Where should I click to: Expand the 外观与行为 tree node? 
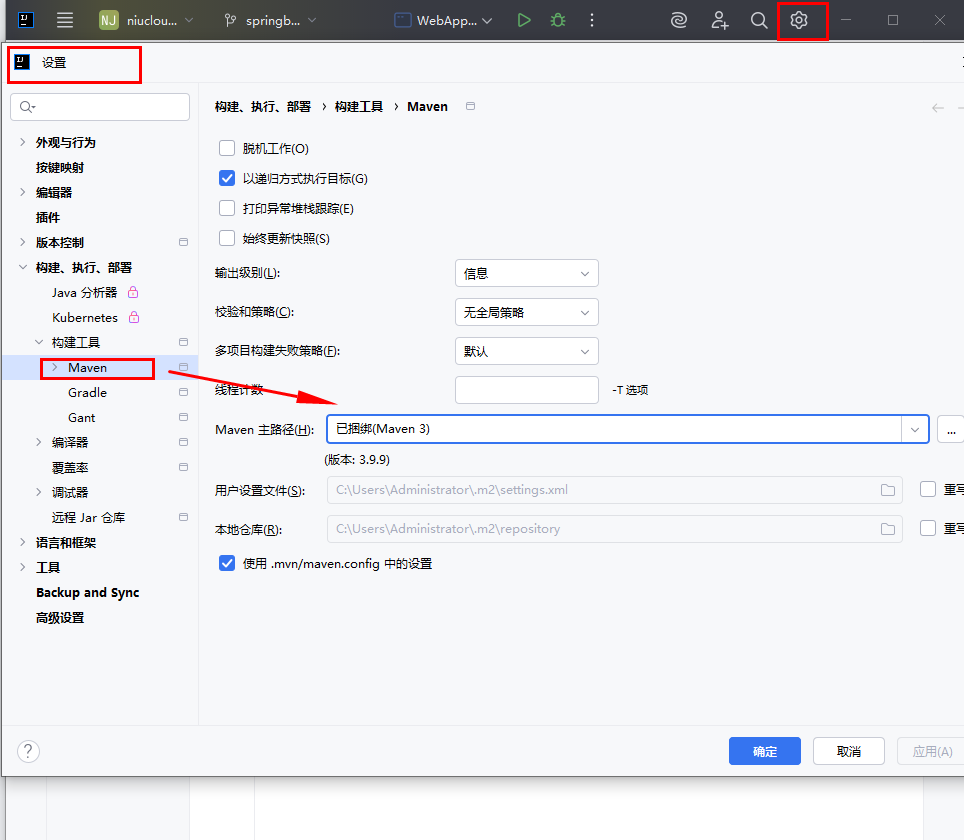click(23, 143)
